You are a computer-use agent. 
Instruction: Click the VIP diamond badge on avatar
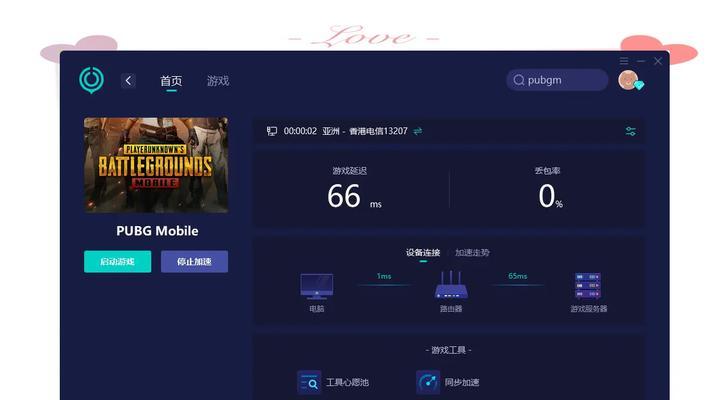click(x=639, y=85)
